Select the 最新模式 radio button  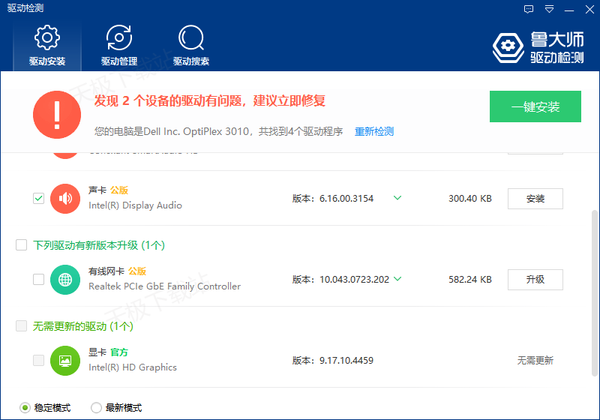(x=97, y=407)
